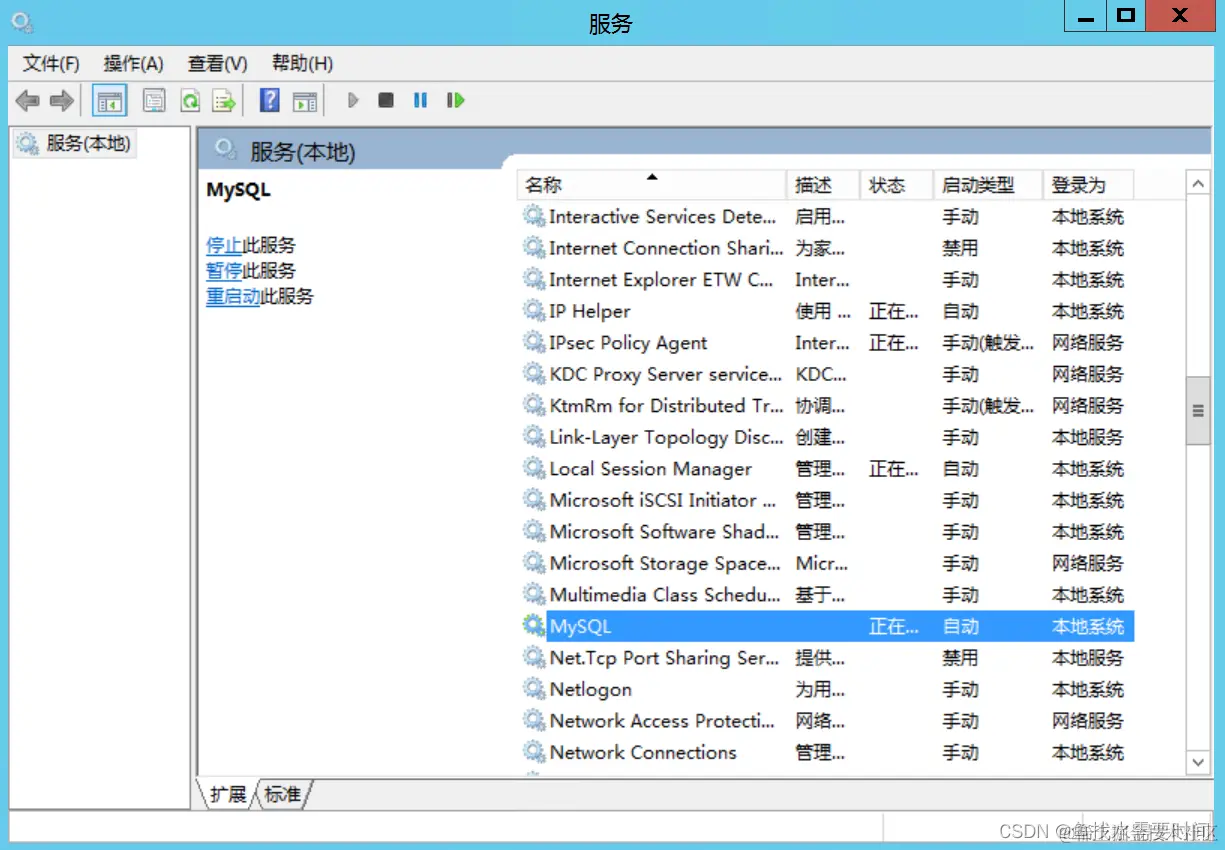Open the Properties toolbar icon
Image resolution: width=1225 pixels, height=850 pixels.
154,100
